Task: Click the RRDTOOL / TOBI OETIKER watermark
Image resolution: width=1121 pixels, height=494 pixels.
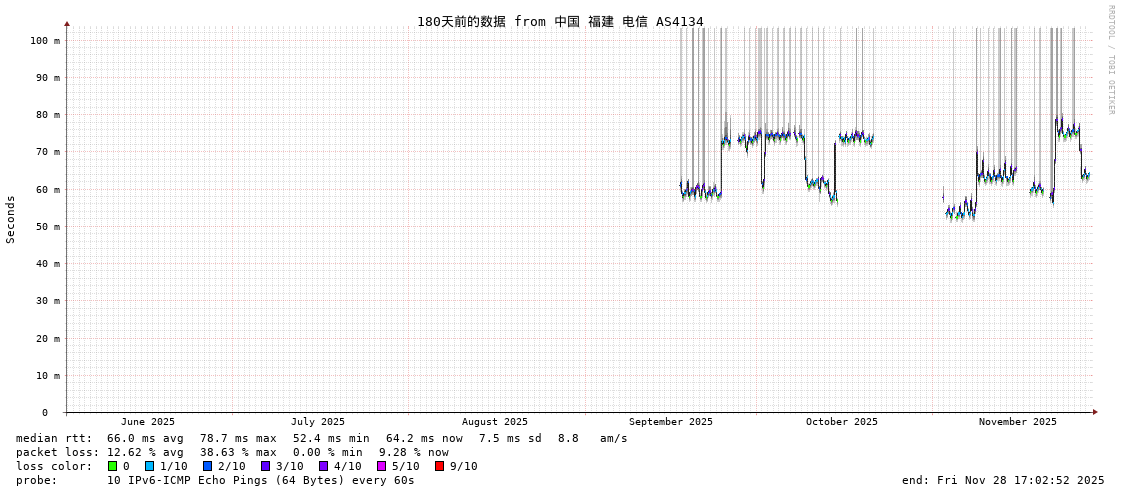Action: tap(1111, 60)
